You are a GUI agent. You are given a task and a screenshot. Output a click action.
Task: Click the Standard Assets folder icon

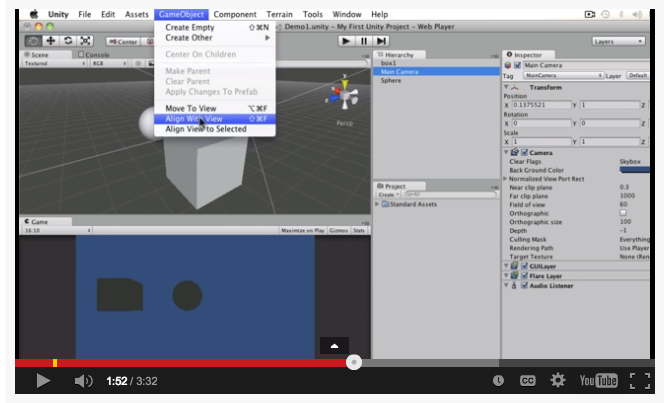coord(385,204)
